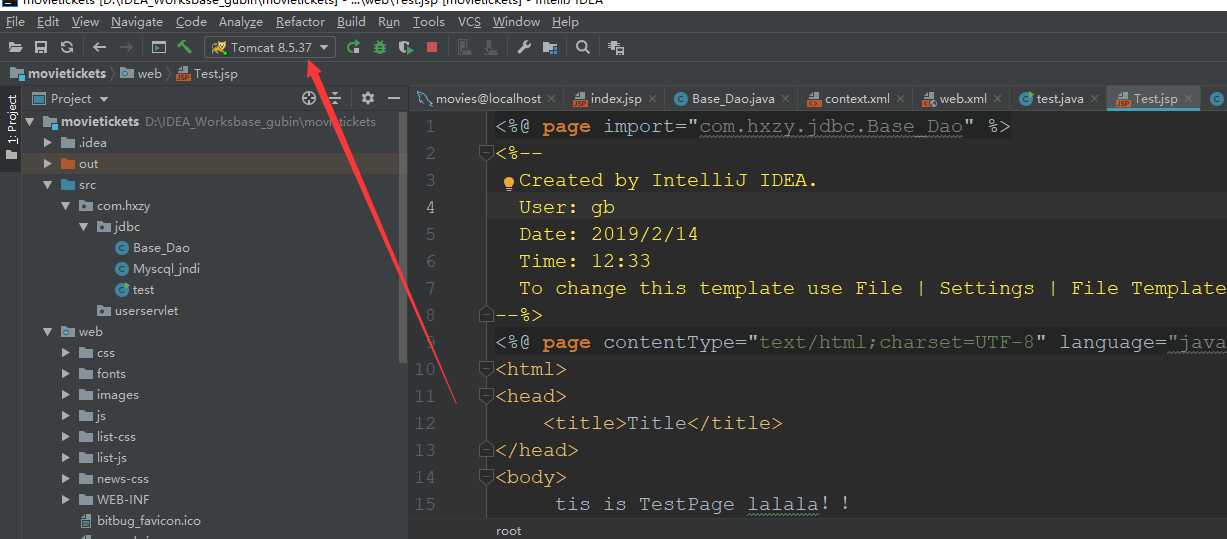Select Base_Dao class in project tree
Viewport: 1227px width, 539px height.
pos(152,248)
